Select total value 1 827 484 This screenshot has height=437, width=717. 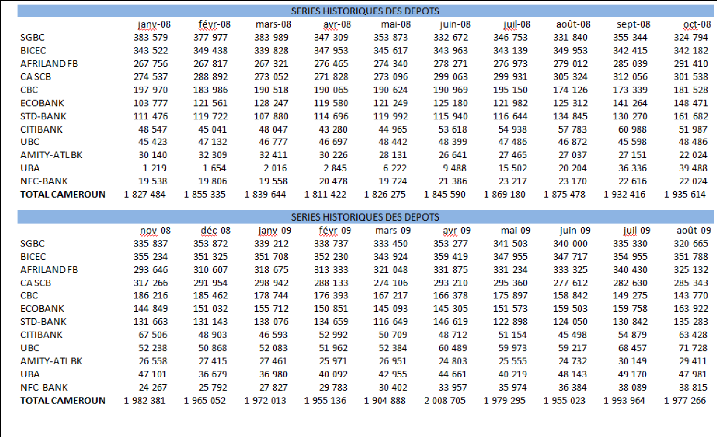[145, 195]
